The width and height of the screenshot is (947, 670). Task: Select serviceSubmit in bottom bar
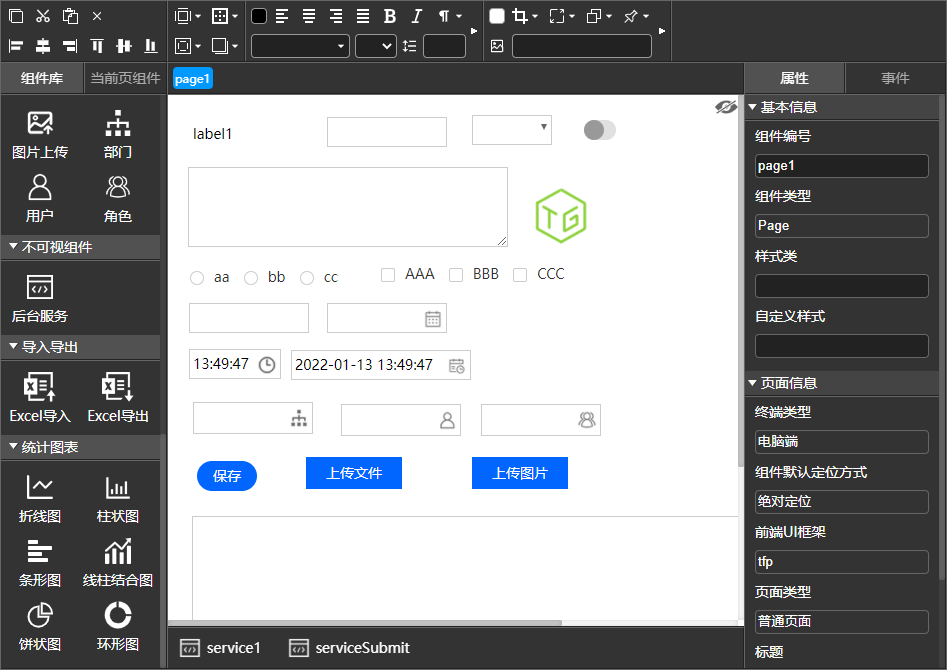point(350,648)
